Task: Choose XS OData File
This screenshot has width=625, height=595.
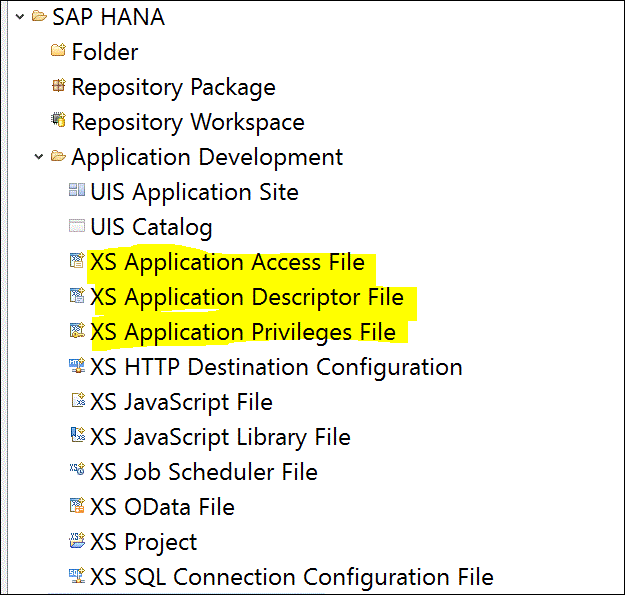Action: point(163,507)
